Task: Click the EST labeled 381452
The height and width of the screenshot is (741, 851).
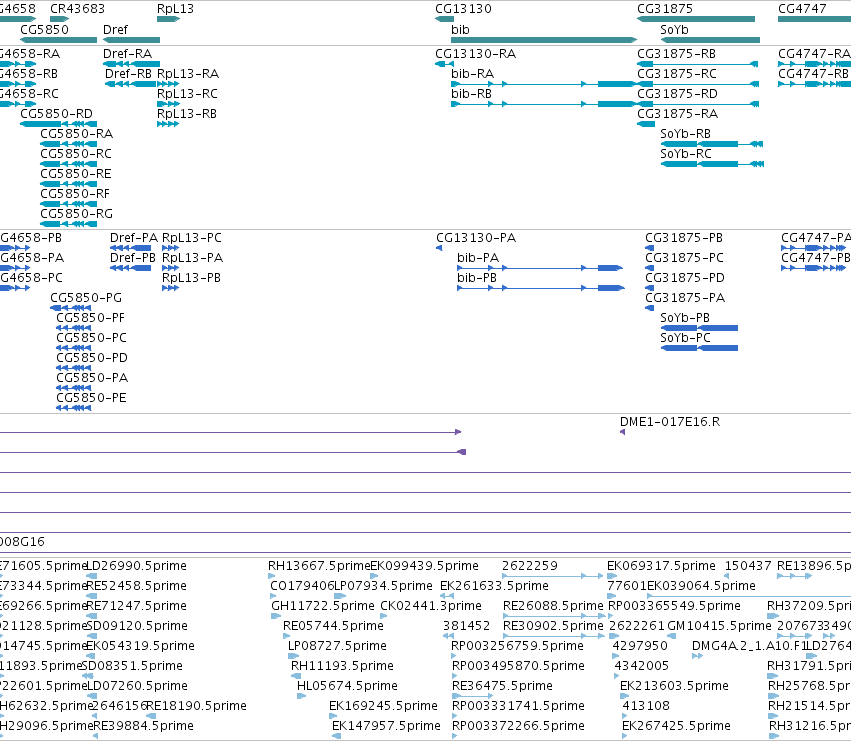Action: click(x=466, y=625)
